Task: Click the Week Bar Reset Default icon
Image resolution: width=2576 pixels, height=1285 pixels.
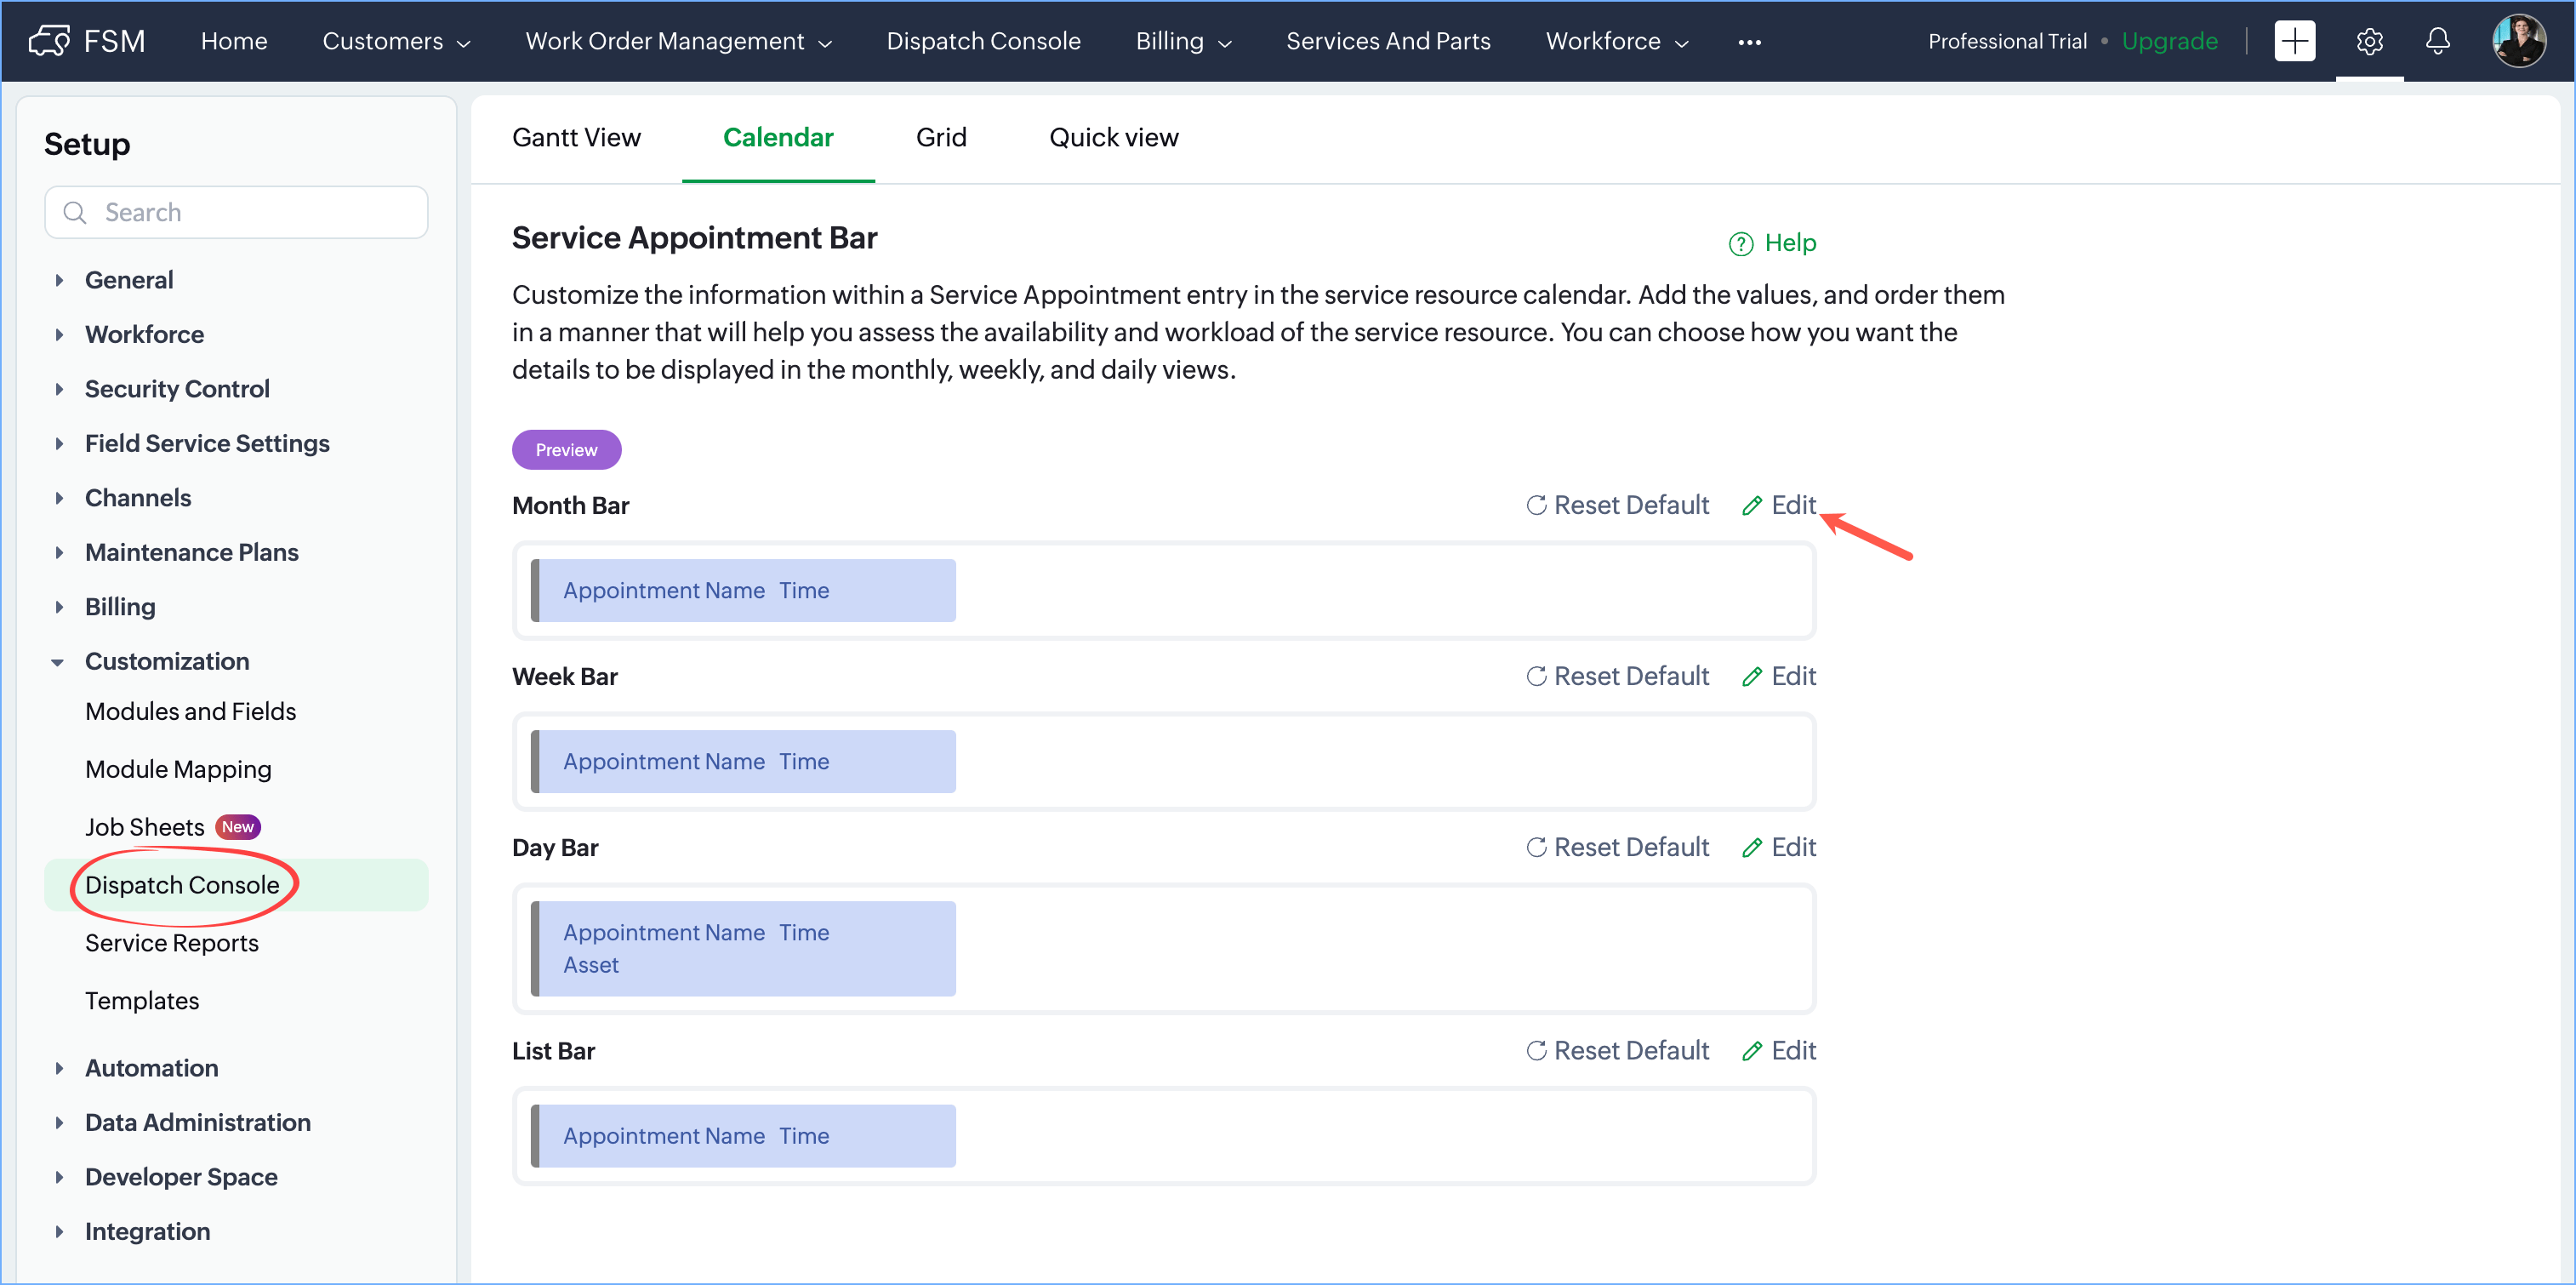Action: click(1536, 677)
